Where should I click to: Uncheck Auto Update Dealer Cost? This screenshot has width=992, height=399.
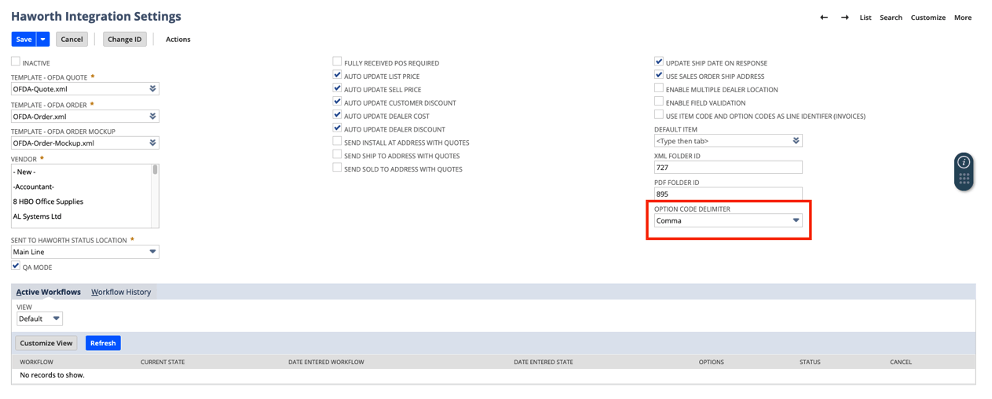click(x=337, y=115)
